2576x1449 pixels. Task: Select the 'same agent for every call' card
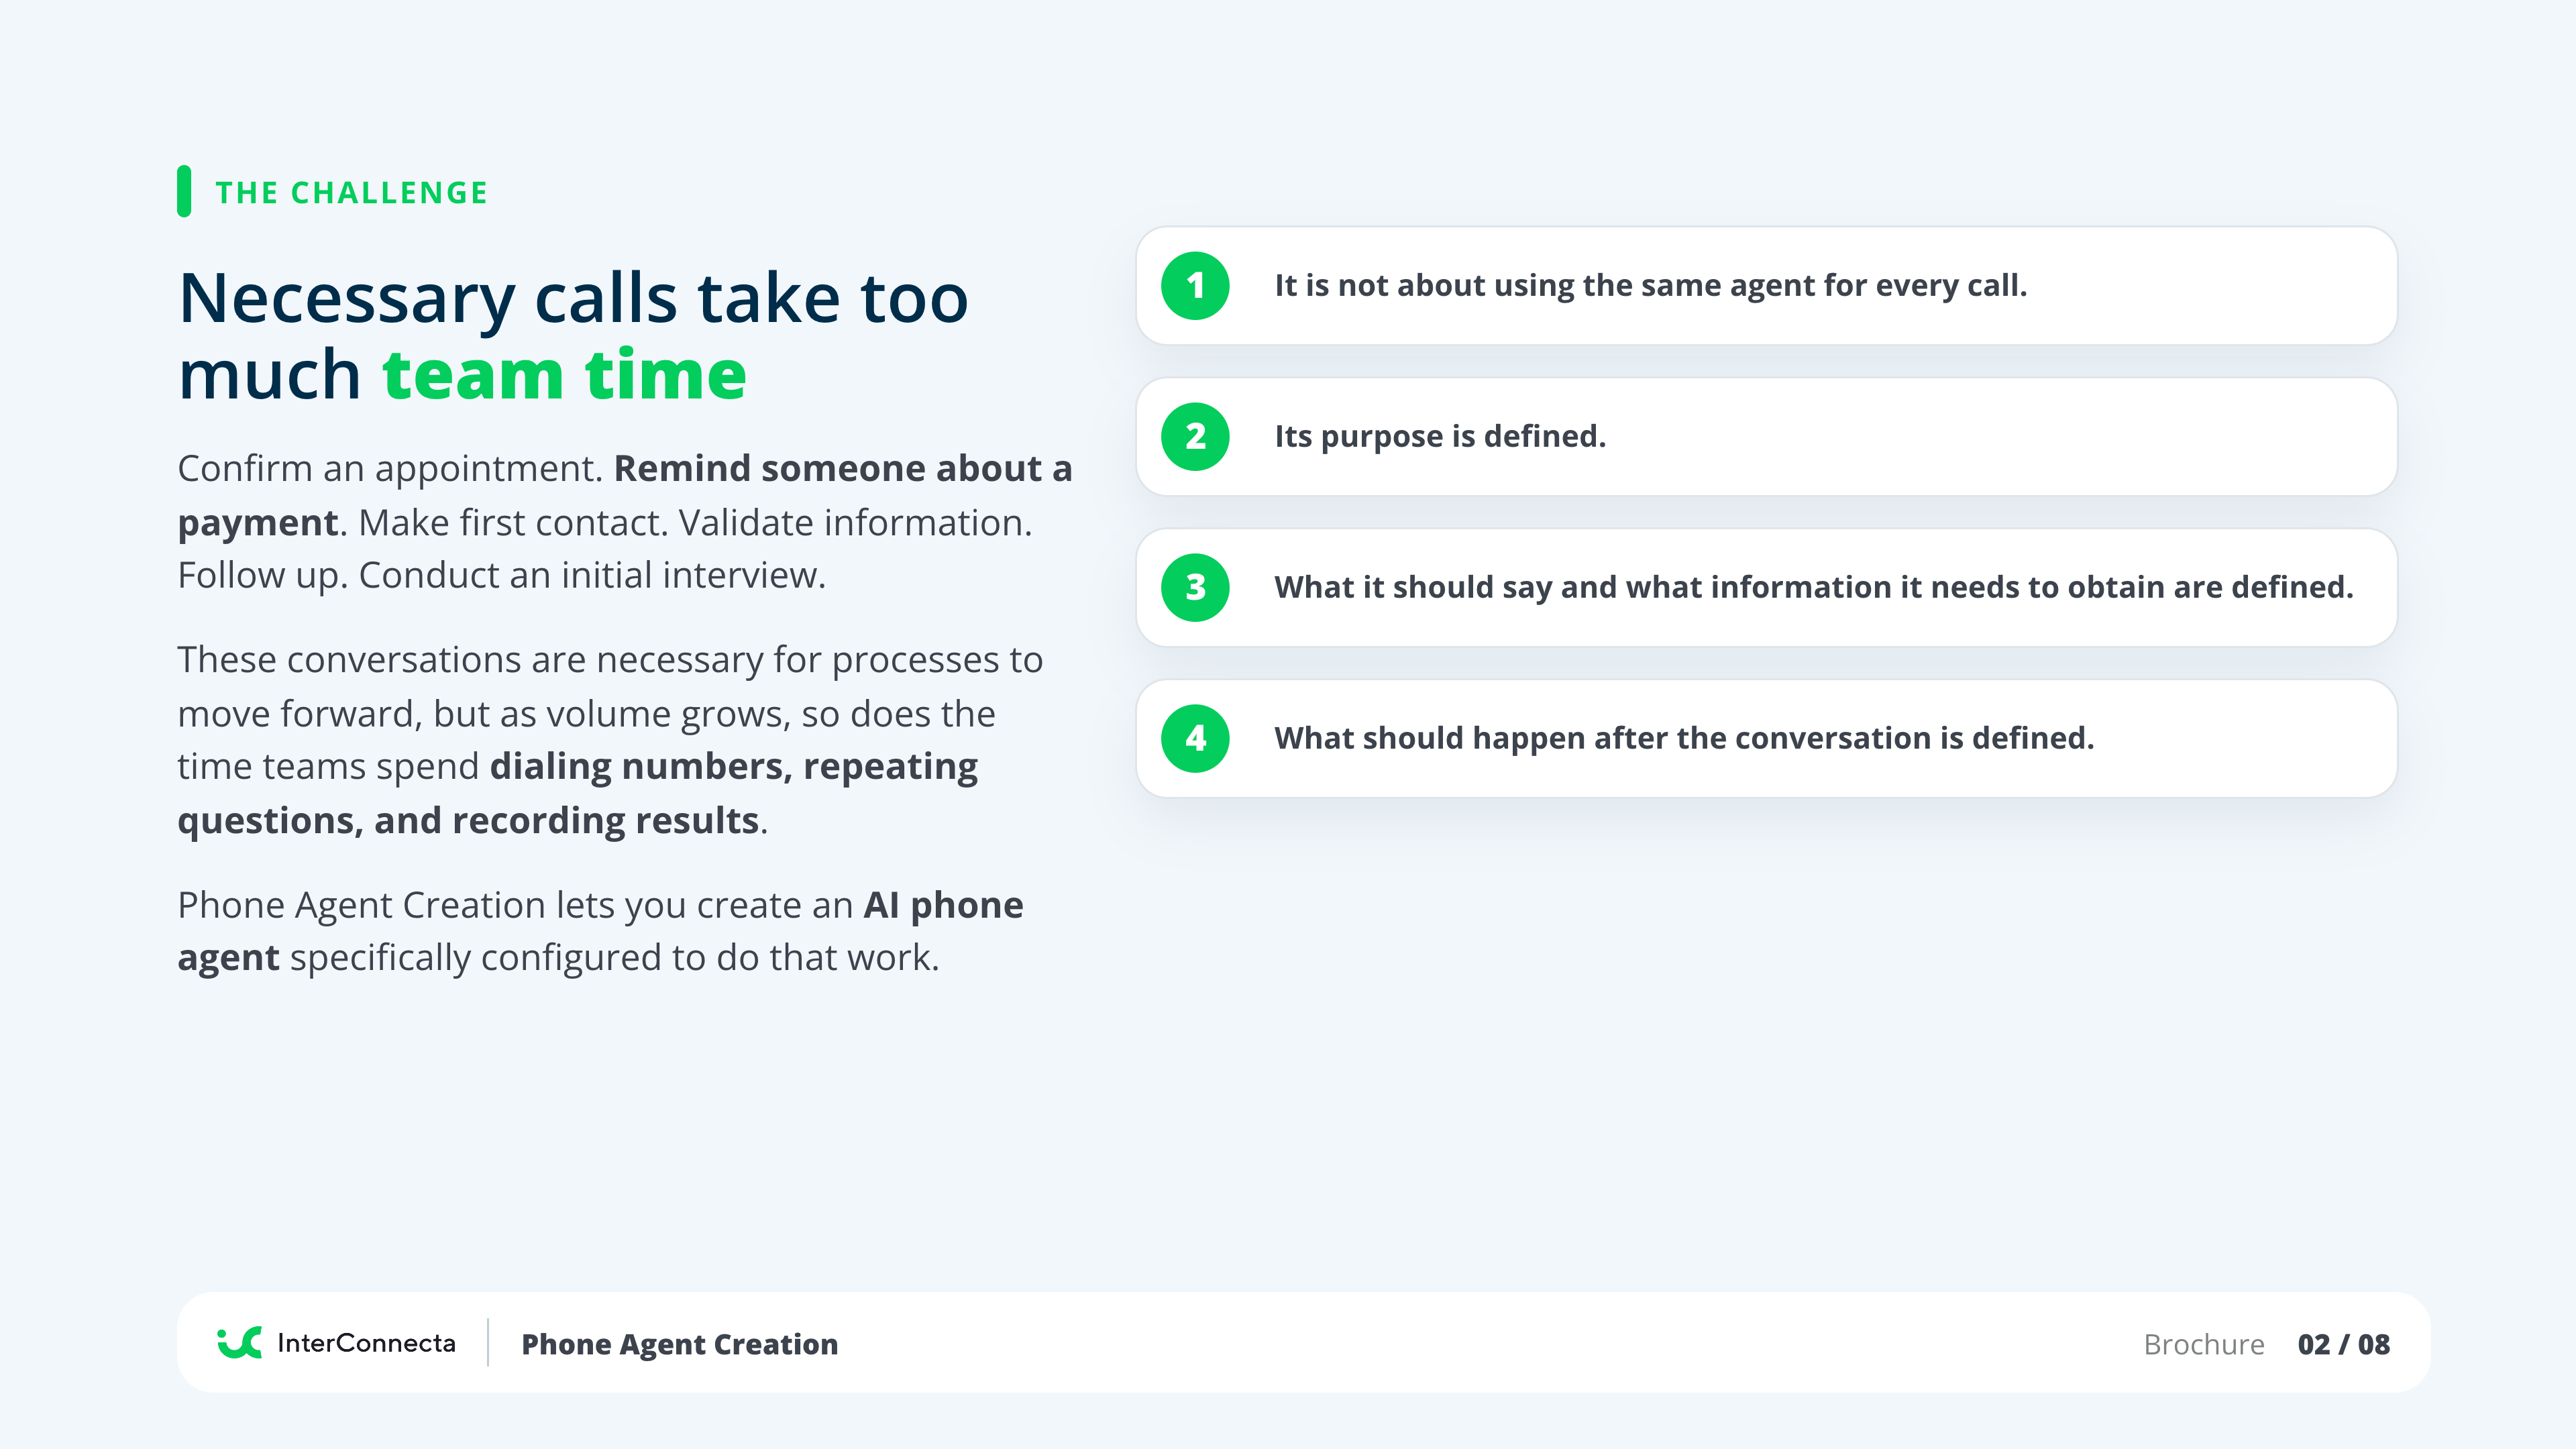click(1766, 286)
